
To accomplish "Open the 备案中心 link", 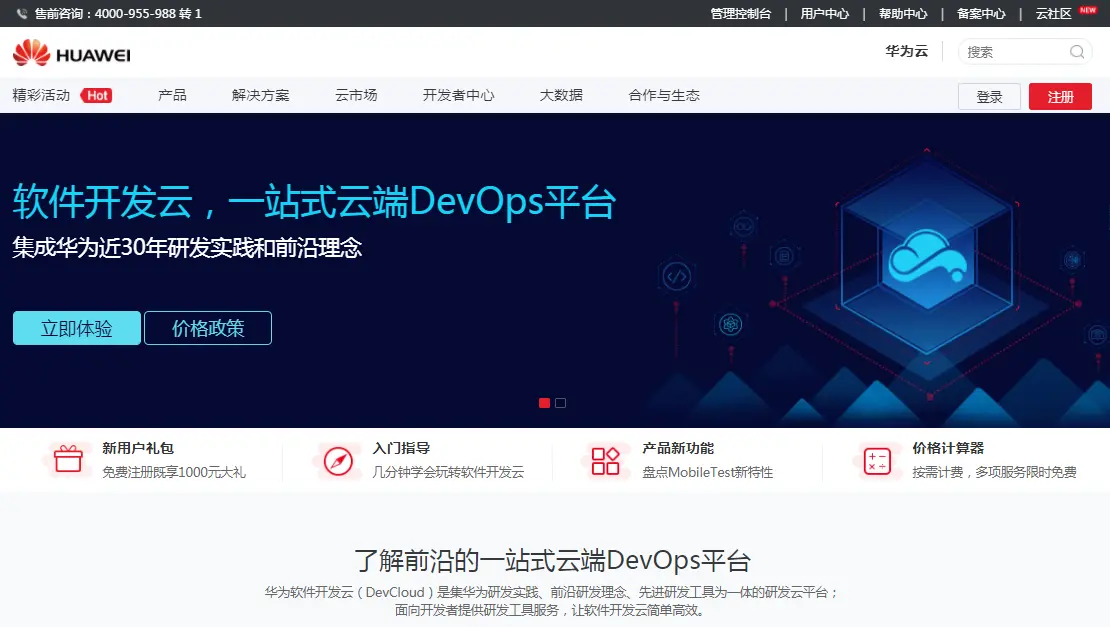I will [x=981, y=13].
